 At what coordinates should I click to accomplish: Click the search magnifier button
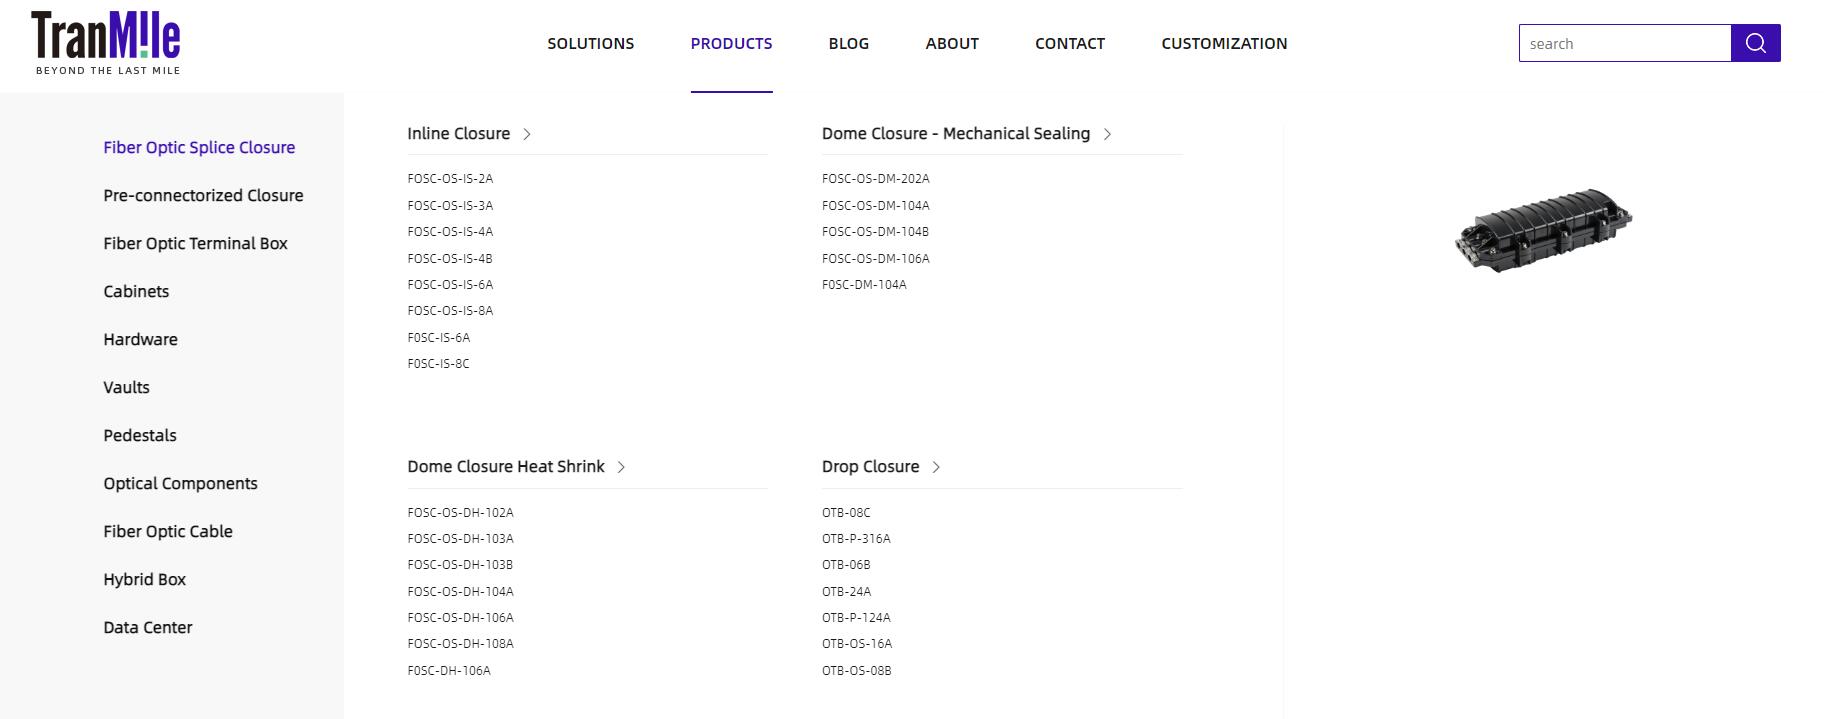[1755, 43]
